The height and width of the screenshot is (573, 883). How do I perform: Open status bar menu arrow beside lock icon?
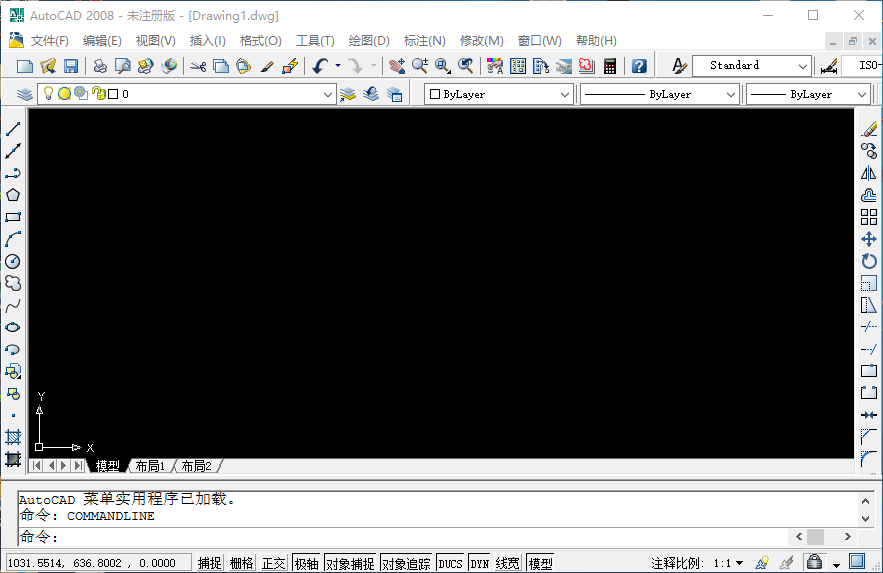(836, 565)
